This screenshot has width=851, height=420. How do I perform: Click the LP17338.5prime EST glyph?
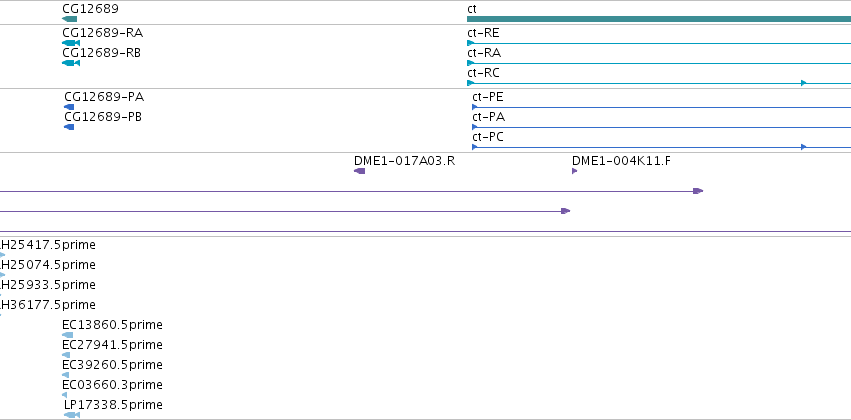pyautogui.click(x=72, y=415)
